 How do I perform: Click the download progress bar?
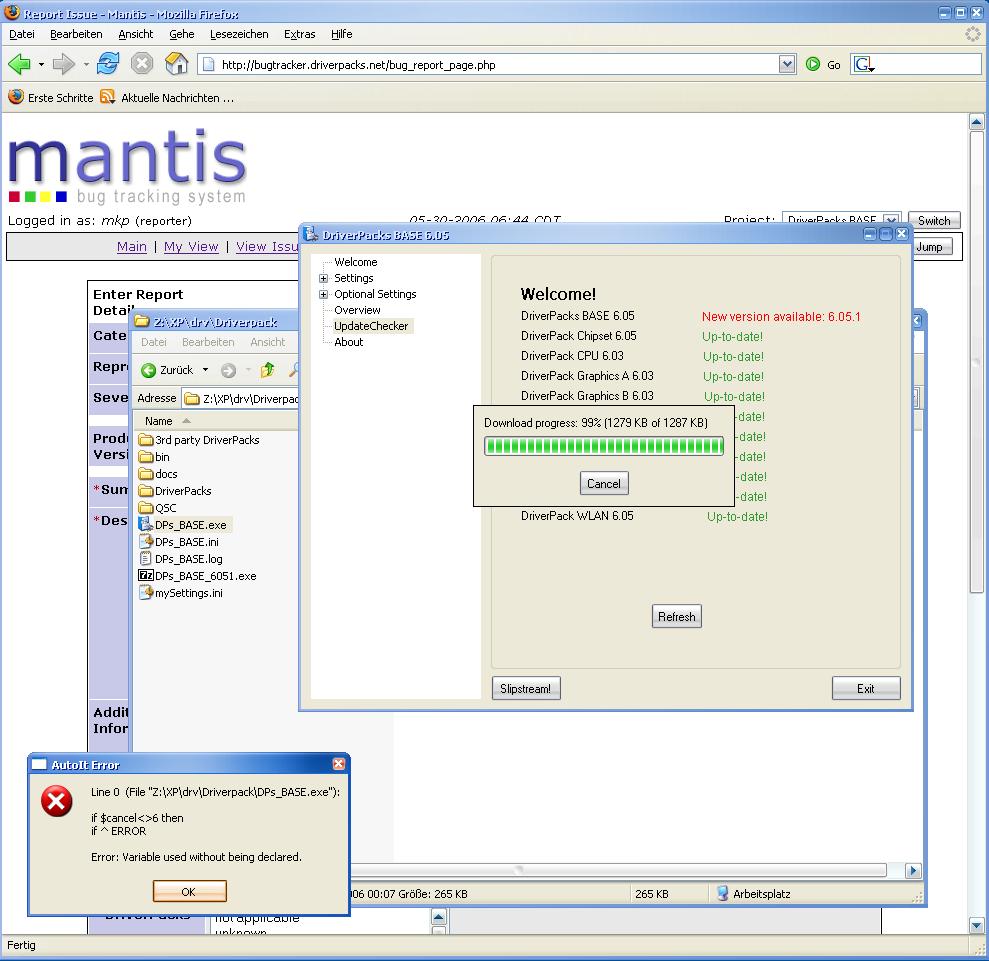[x=603, y=446]
